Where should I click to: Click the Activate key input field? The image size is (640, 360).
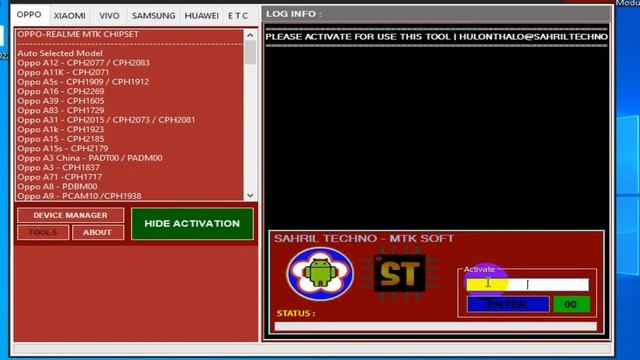coord(527,284)
